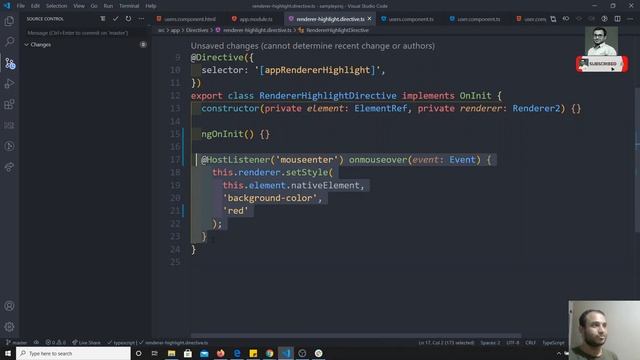The width and height of the screenshot is (640, 360).
Task: Open the Edit menu
Action: click(x=36, y=6)
